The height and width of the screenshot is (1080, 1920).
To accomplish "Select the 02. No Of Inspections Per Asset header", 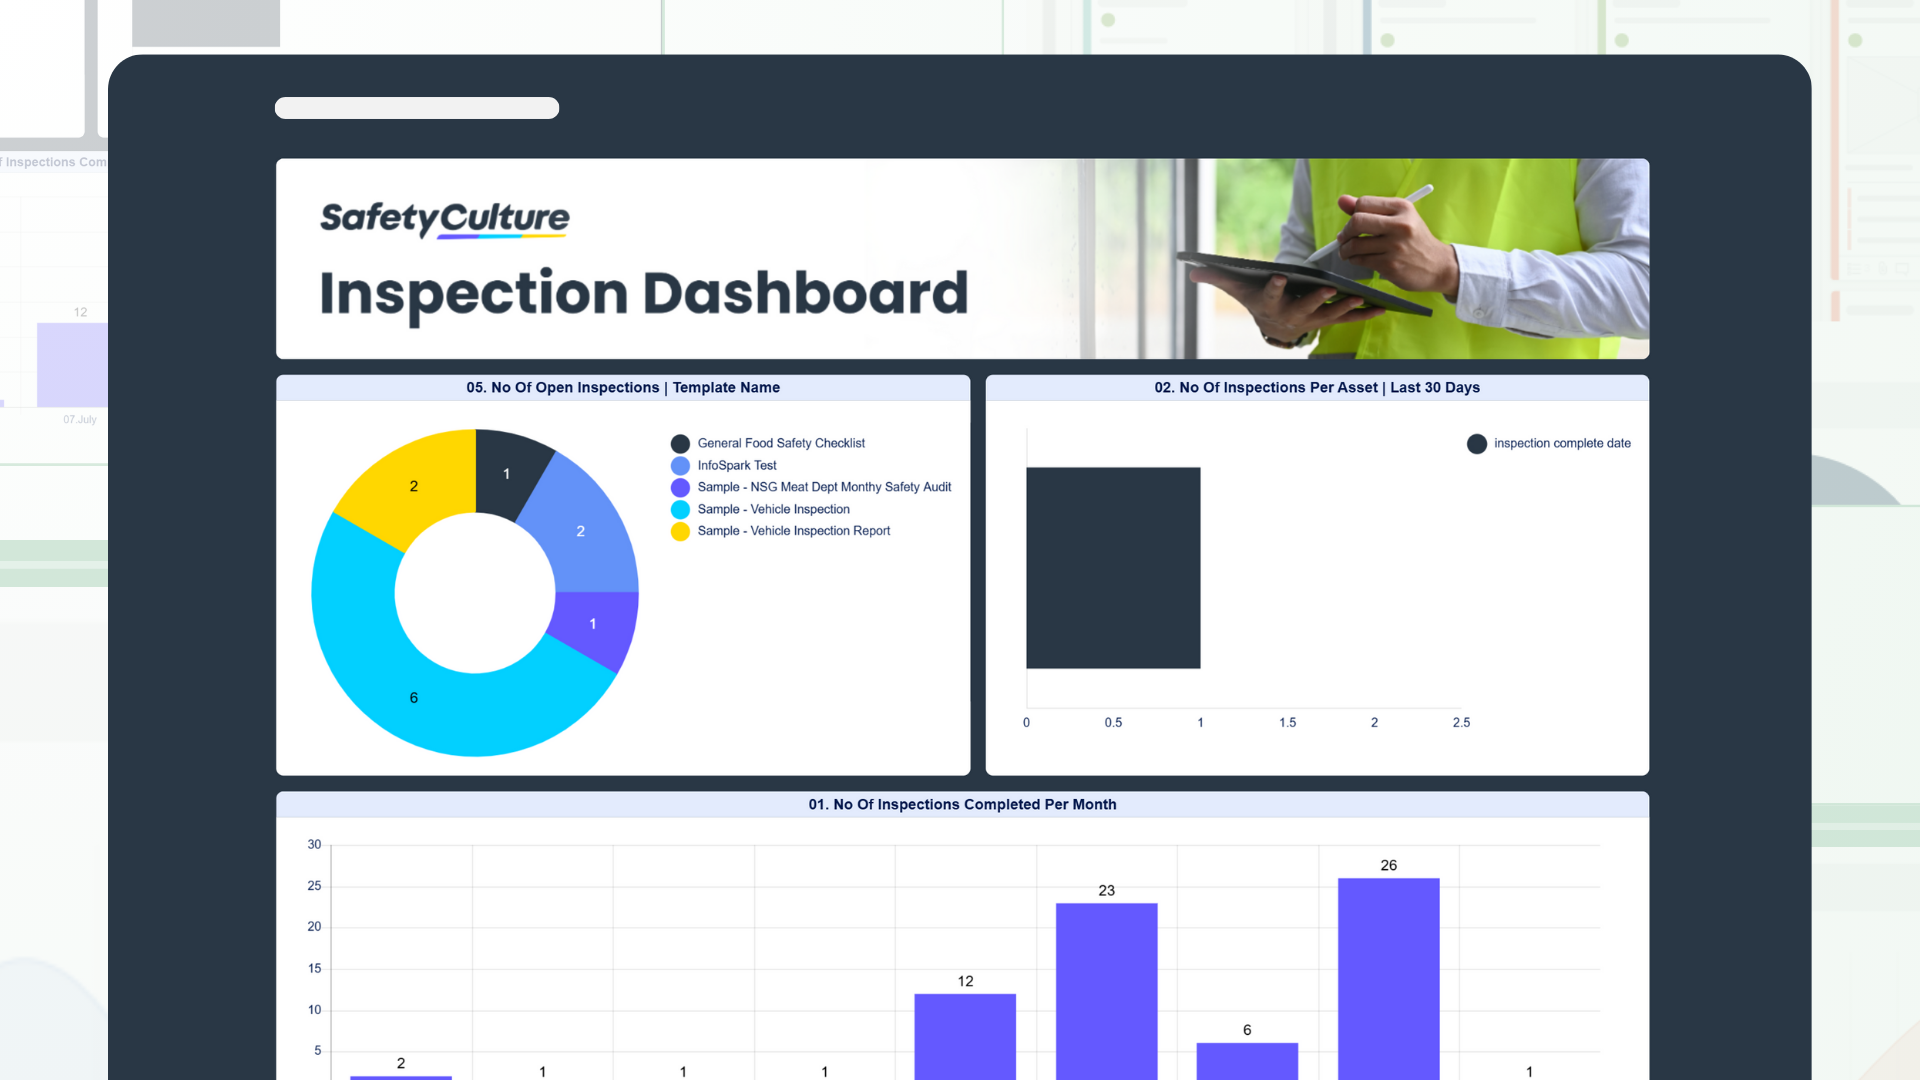I will [1317, 387].
